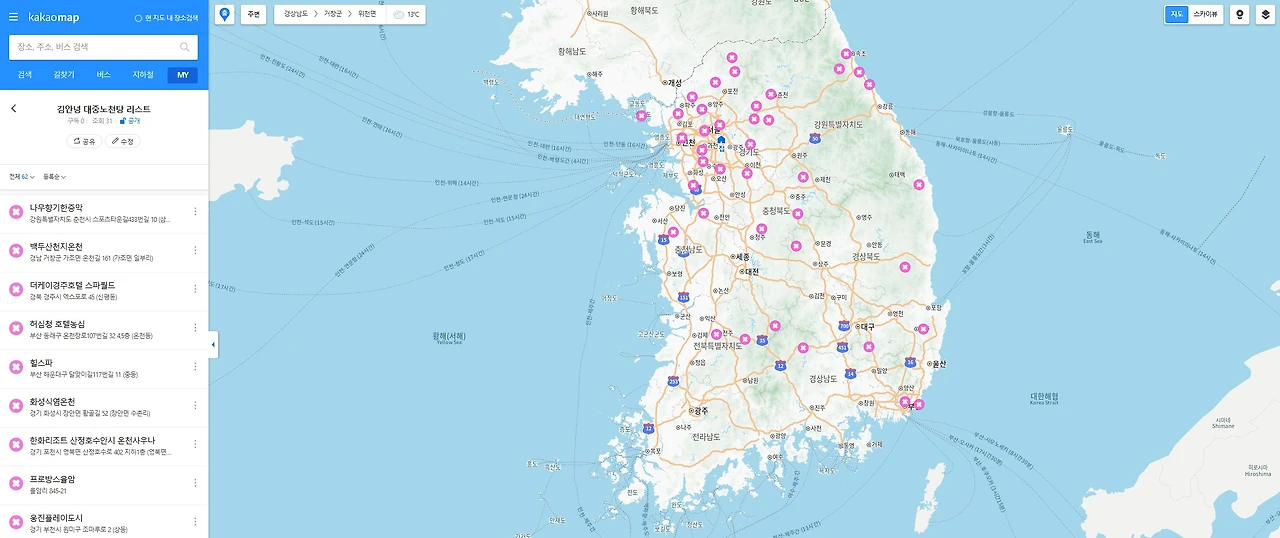Screen dimensions: 1280x538
Task: Click the search magnifier icon
Action: click(185, 47)
